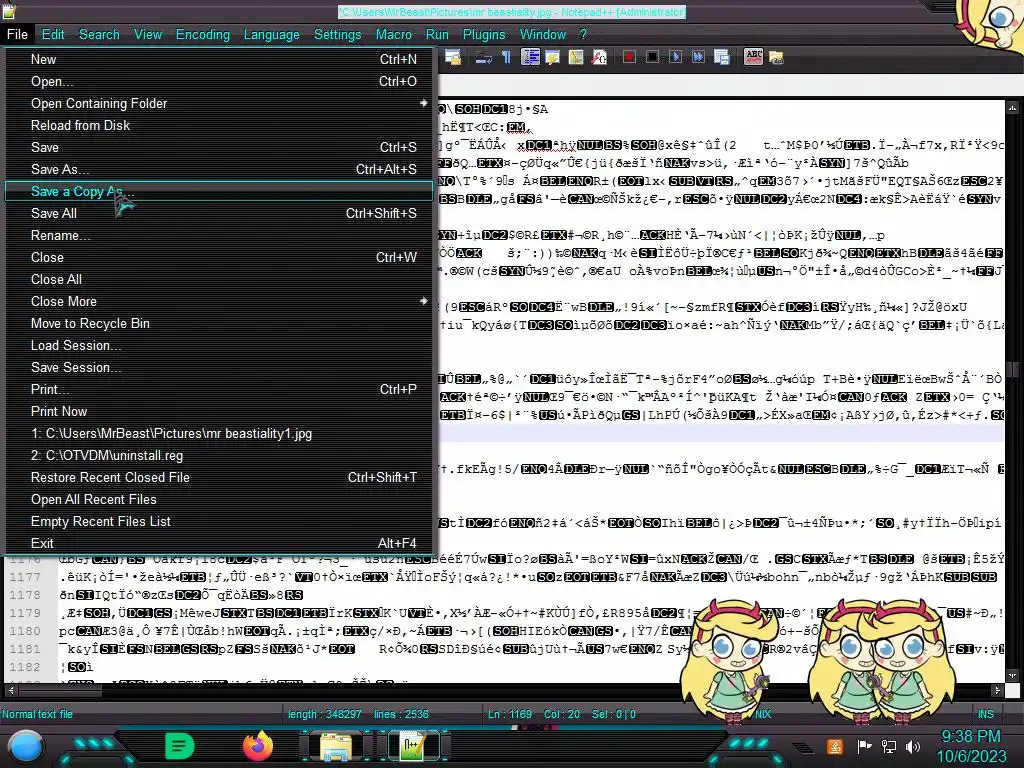Stop macro recording black square icon
This screenshot has height=768, width=1024.
(652, 57)
